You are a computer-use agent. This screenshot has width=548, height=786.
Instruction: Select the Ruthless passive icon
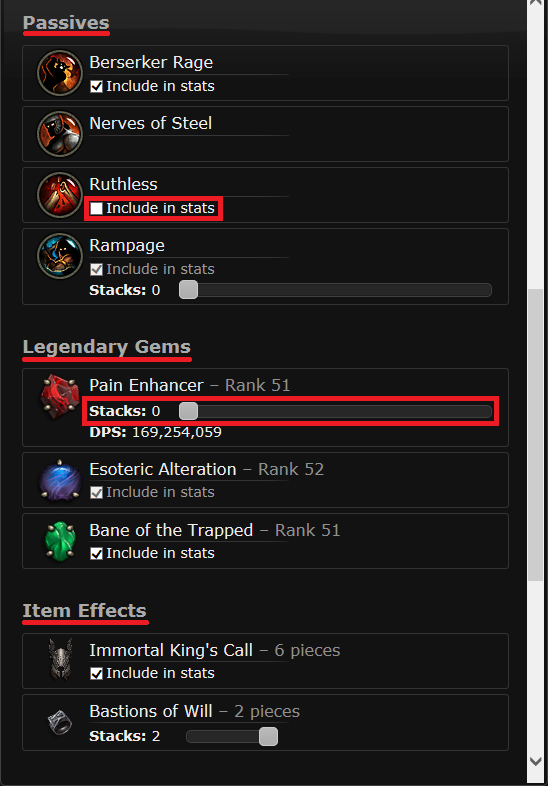(60, 195)
